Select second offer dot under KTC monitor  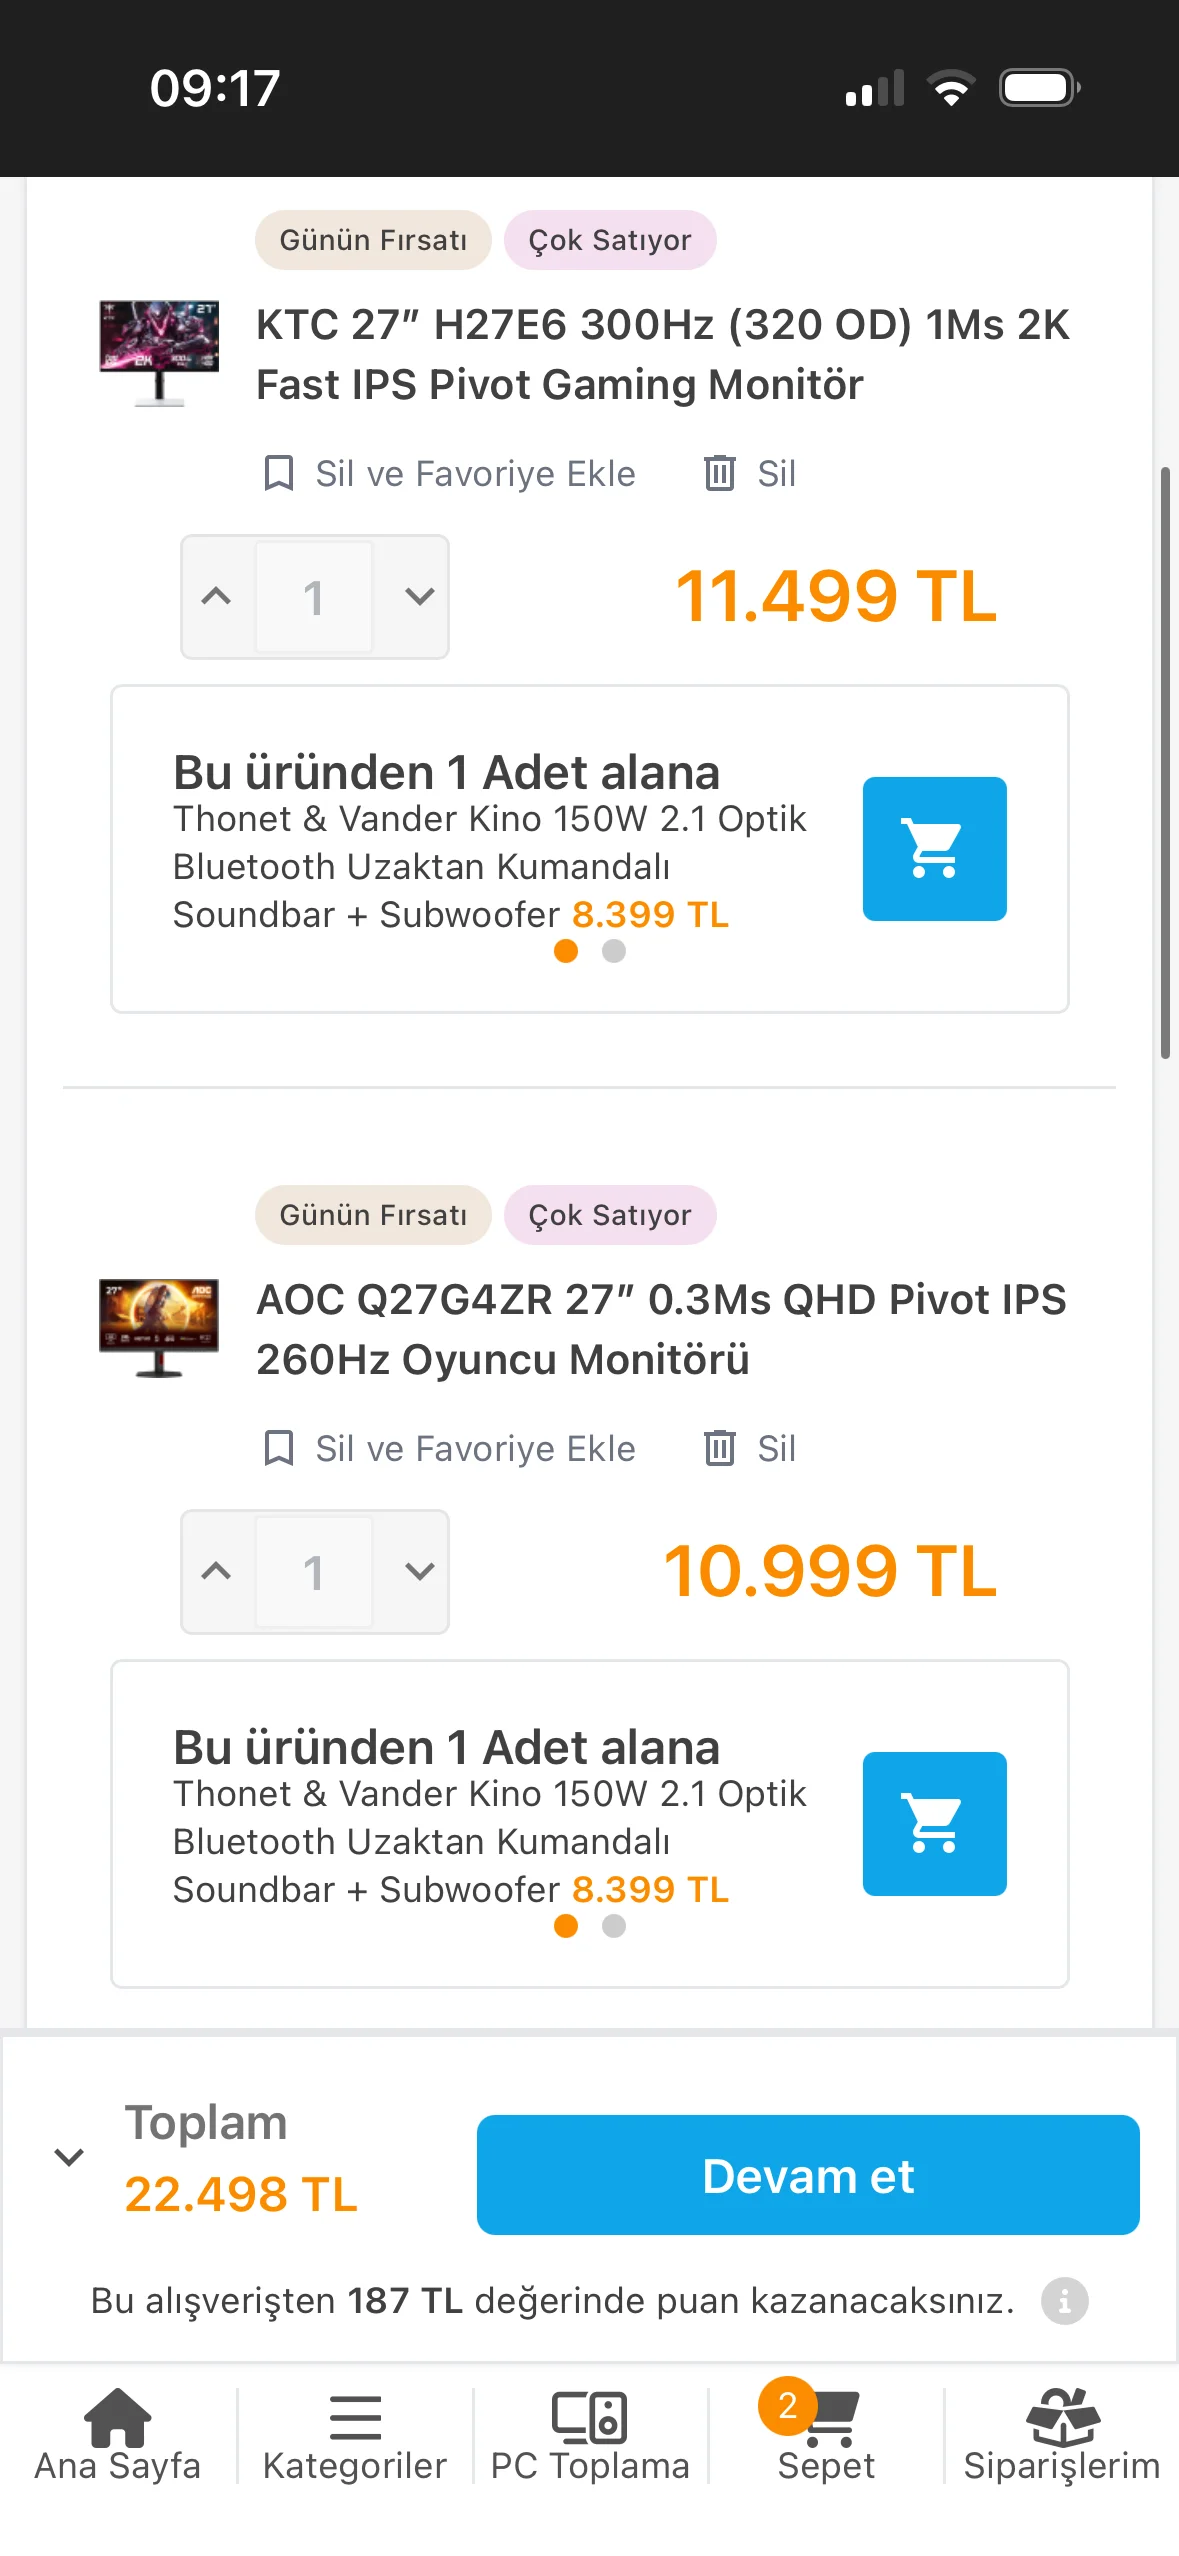point(614,951)
